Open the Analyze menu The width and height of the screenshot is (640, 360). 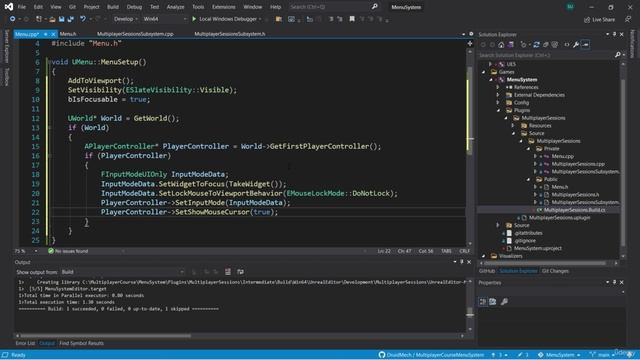[x=175, y=7]
